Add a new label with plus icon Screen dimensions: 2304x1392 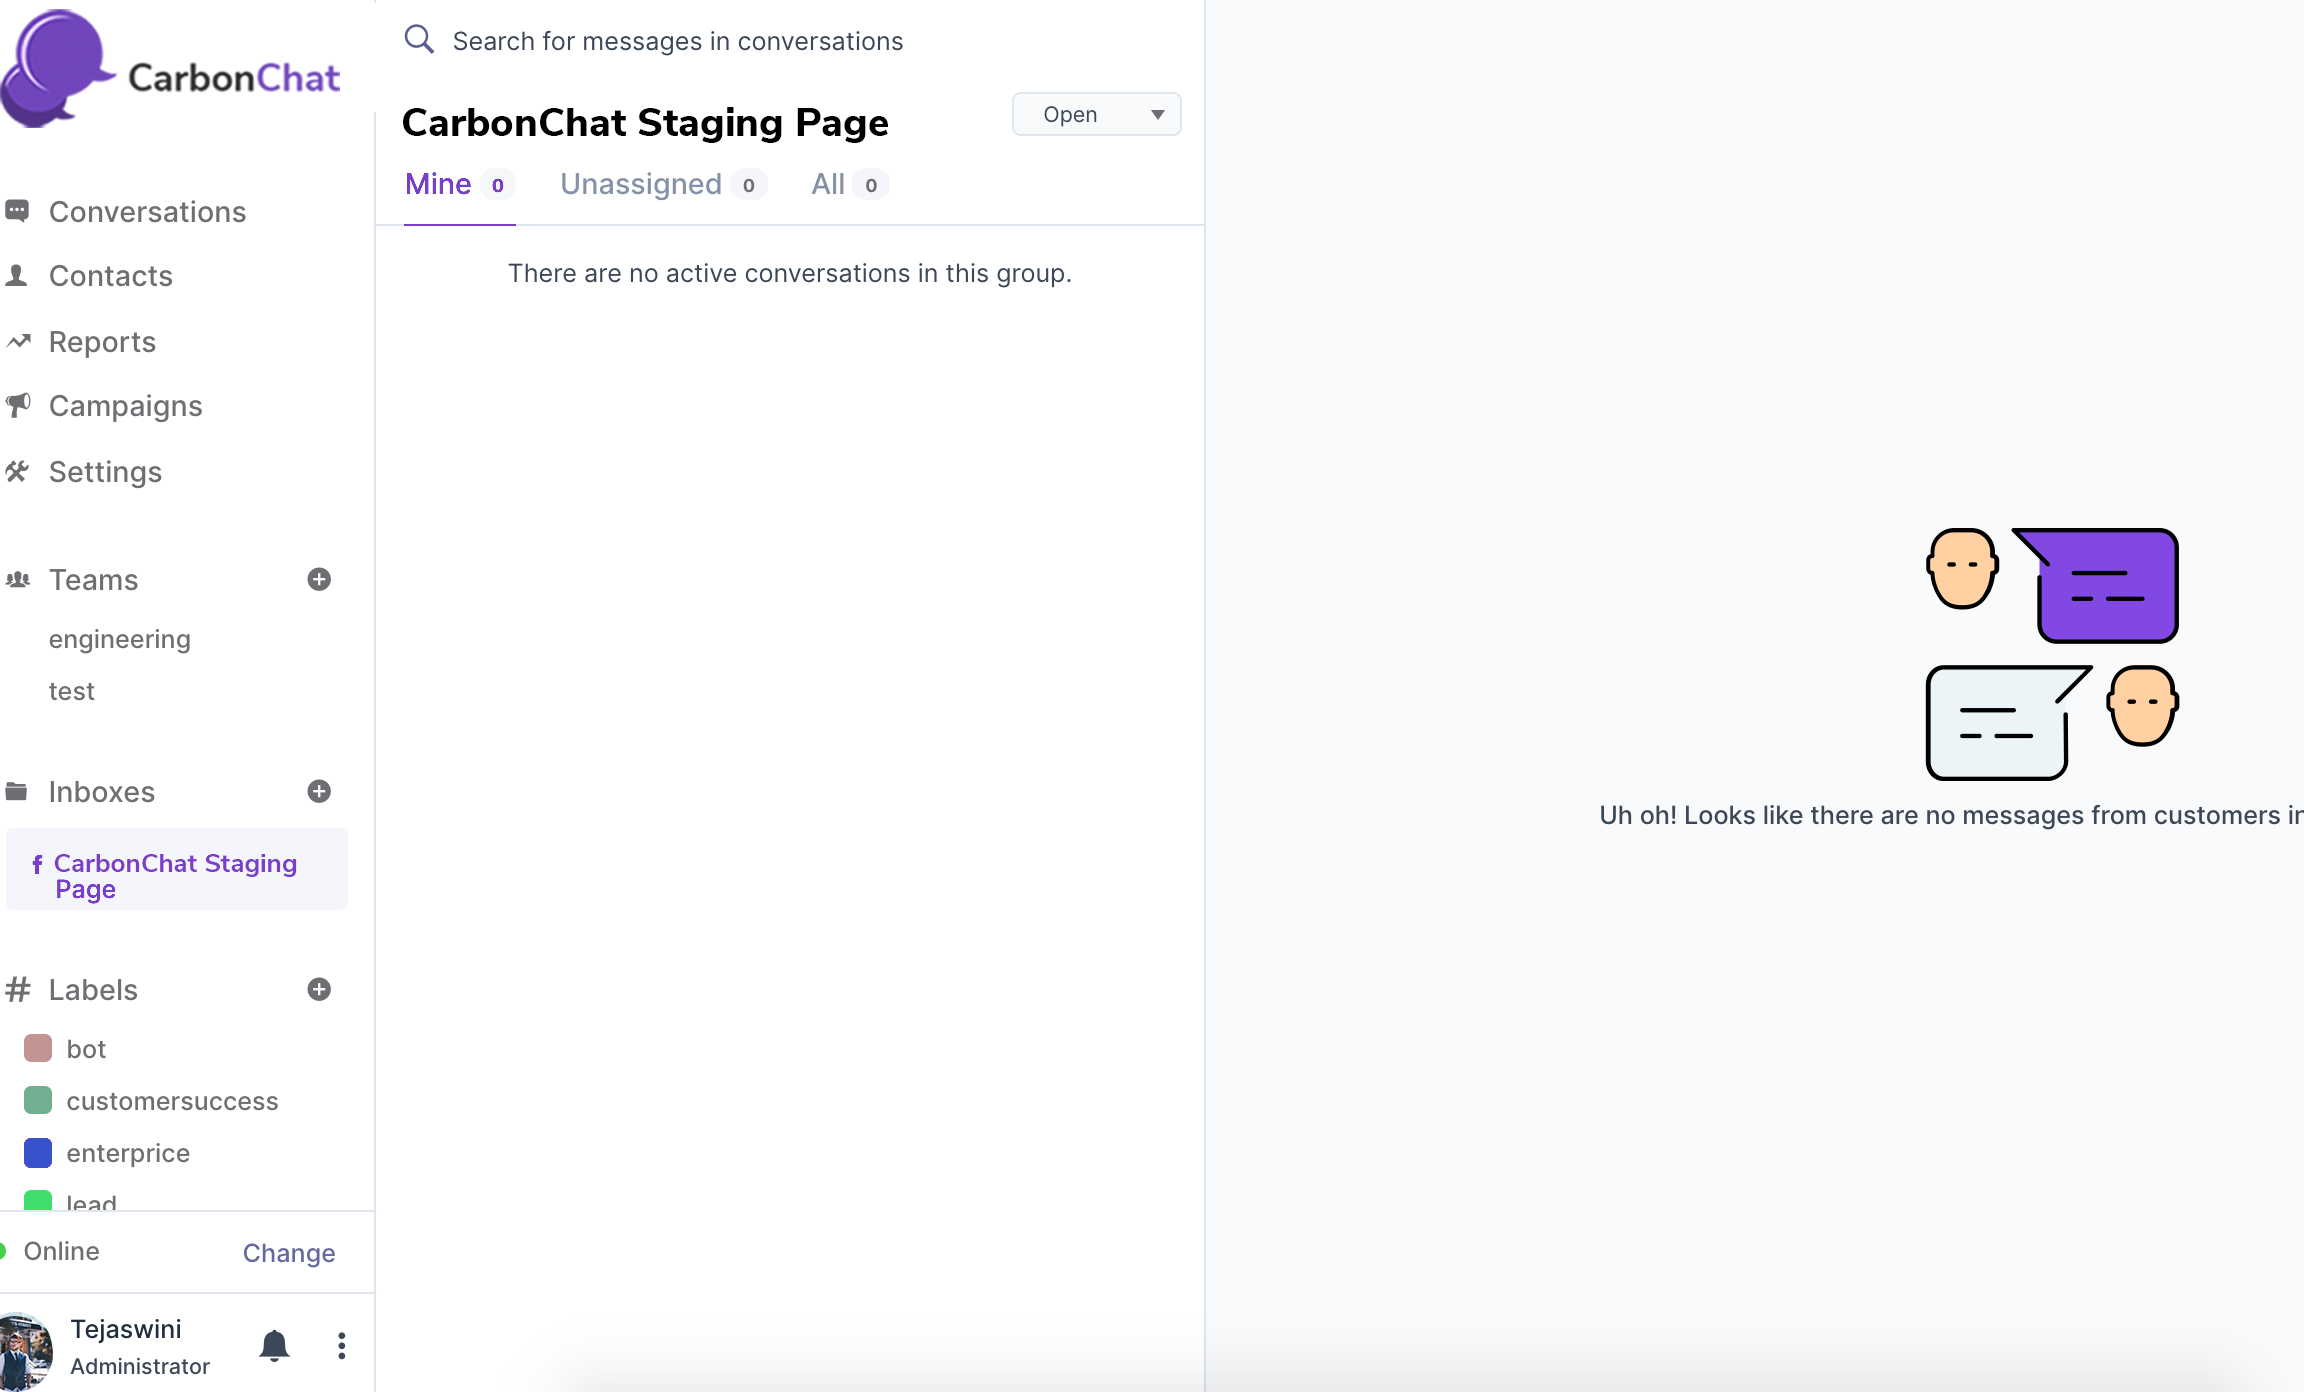point(319,990)
